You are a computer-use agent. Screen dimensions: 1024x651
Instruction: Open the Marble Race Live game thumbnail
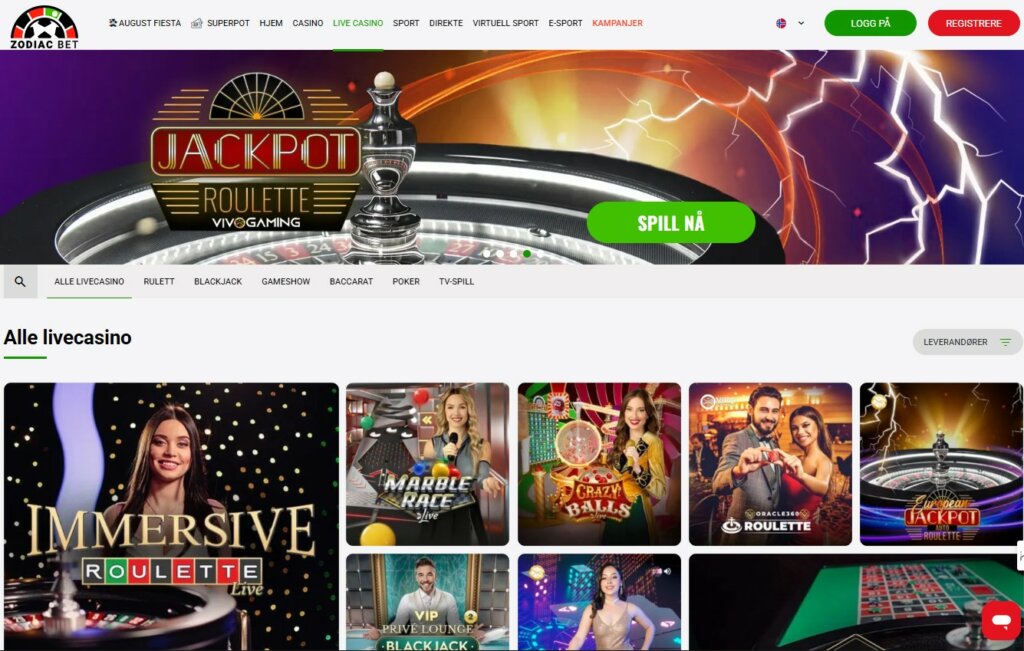427,464
